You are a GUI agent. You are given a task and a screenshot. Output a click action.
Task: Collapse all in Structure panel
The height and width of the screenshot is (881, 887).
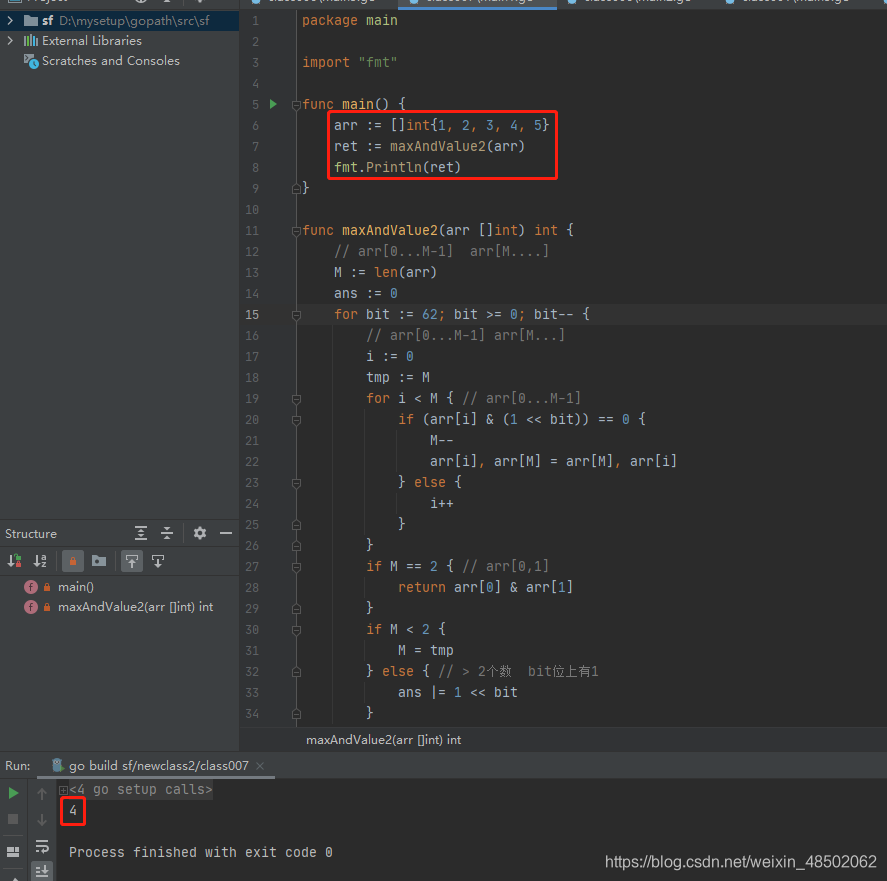pyautogui.click(x=167, y=533)
